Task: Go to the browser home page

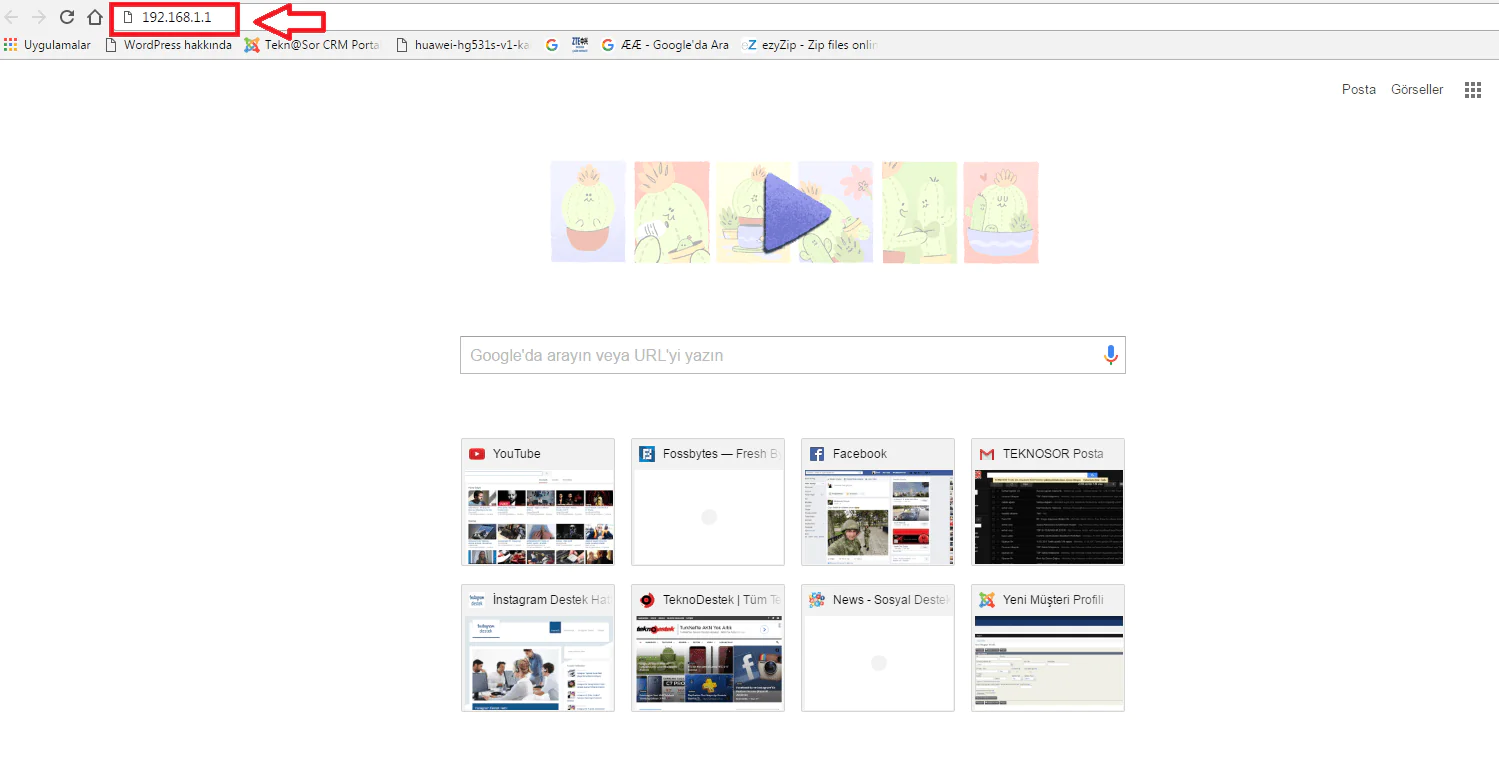Action: point(95,17)
